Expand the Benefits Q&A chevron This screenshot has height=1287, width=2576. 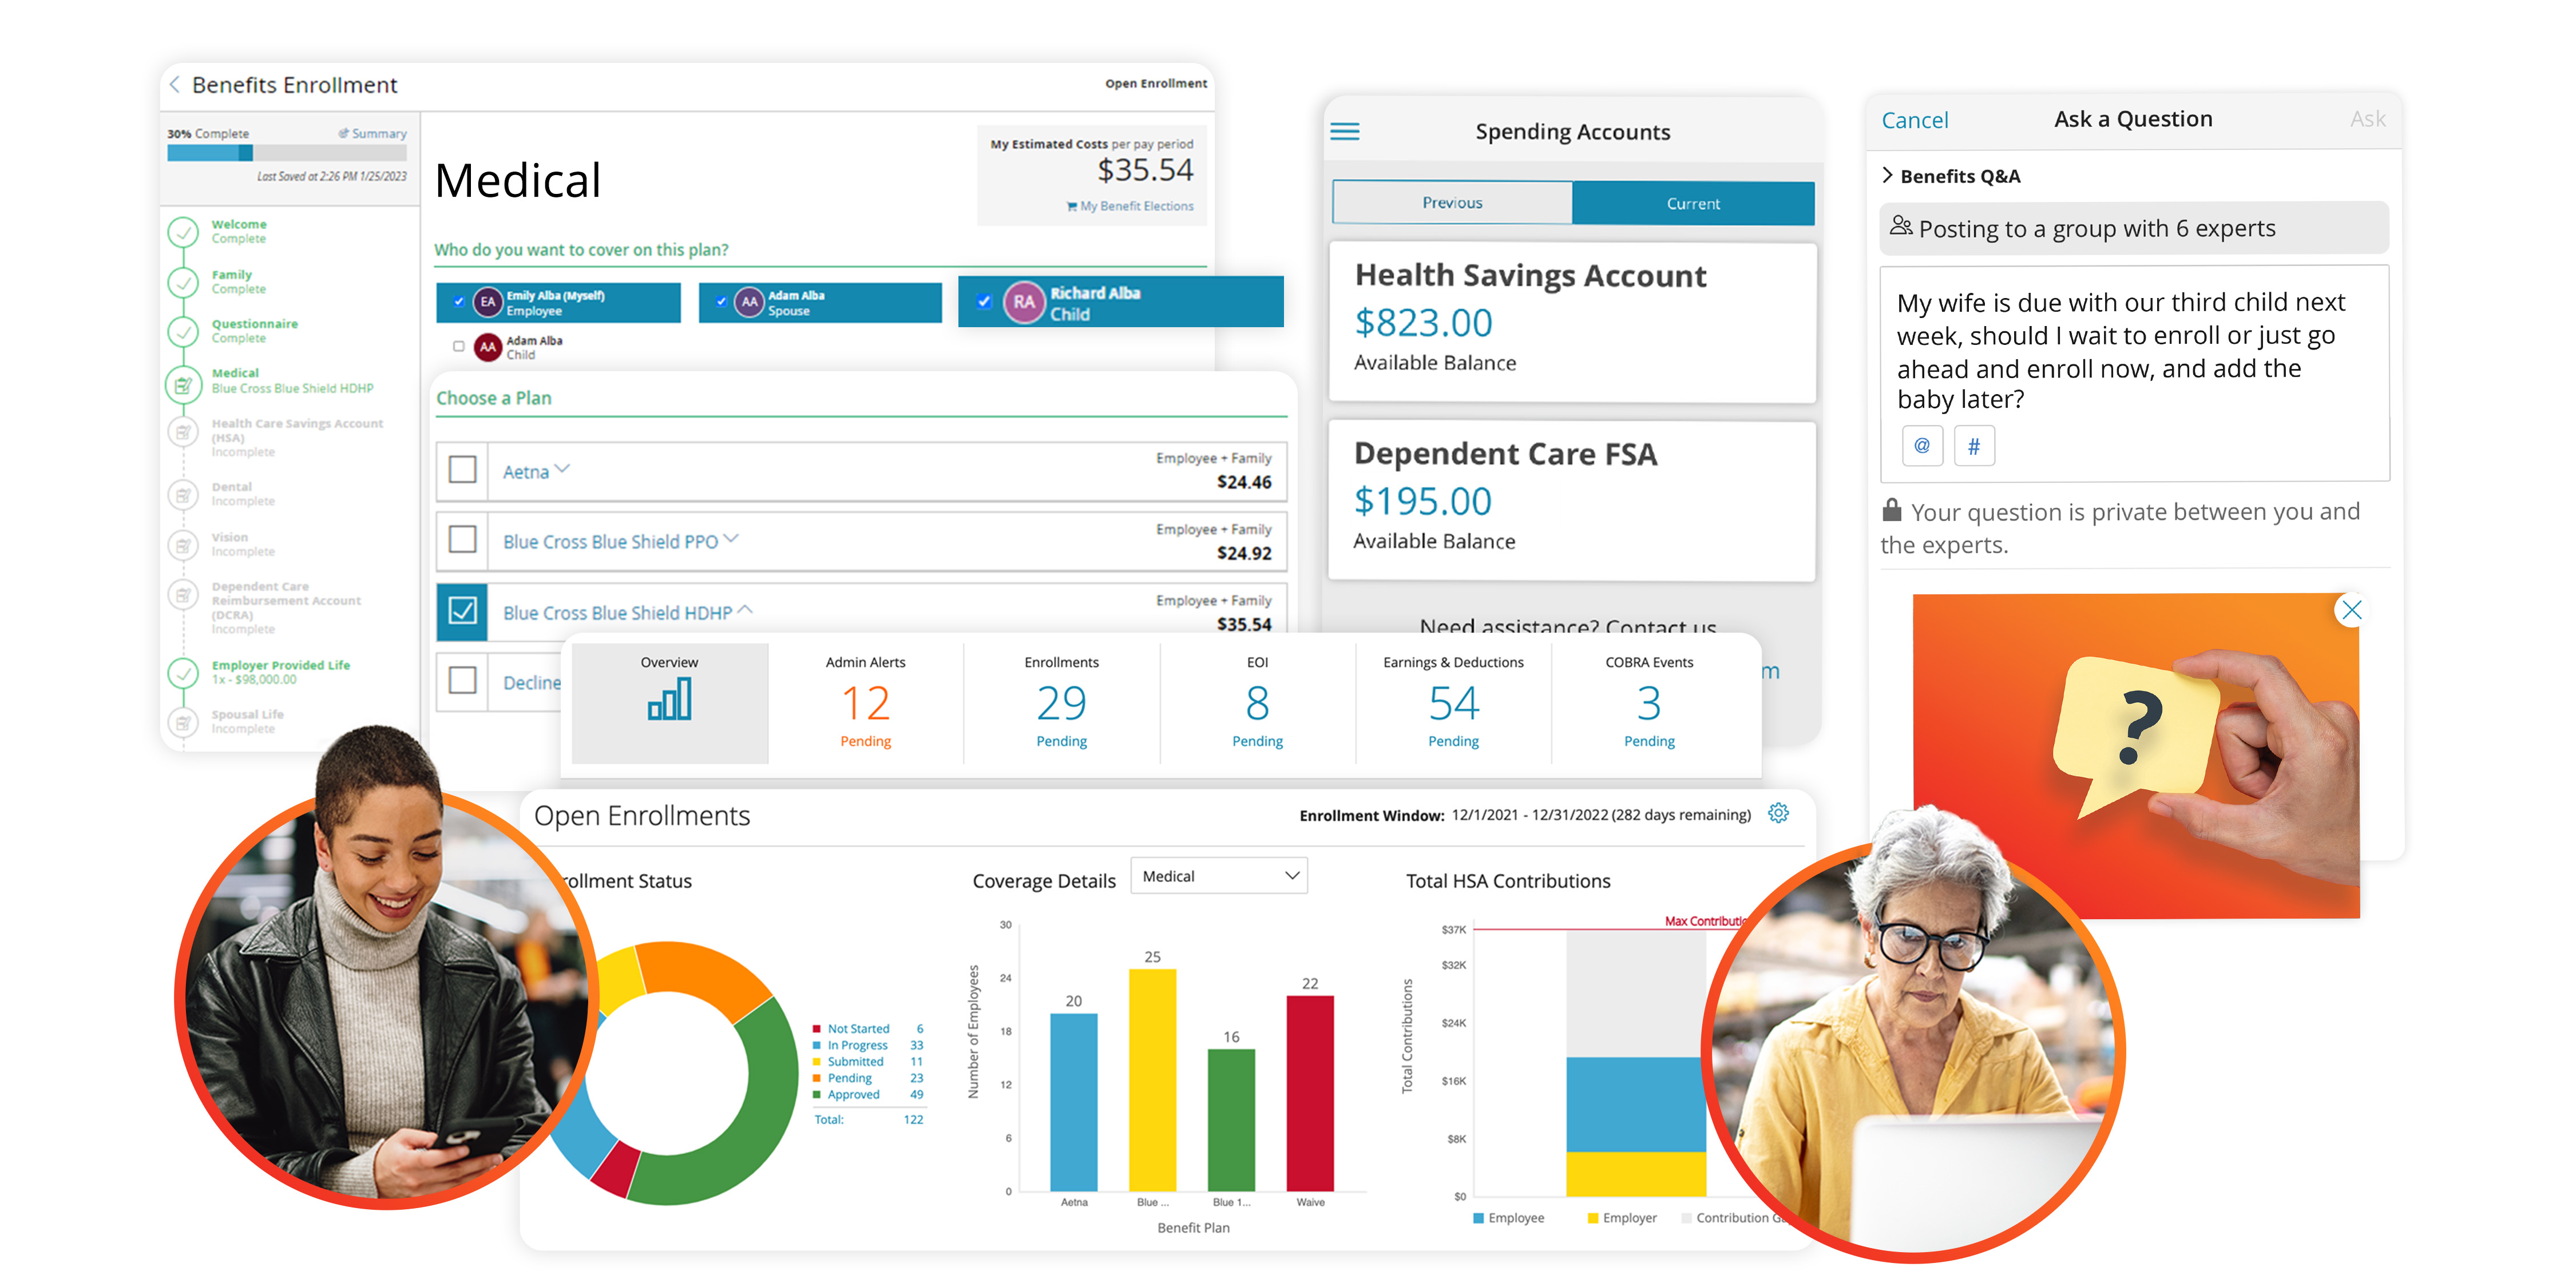[1887, 175]
